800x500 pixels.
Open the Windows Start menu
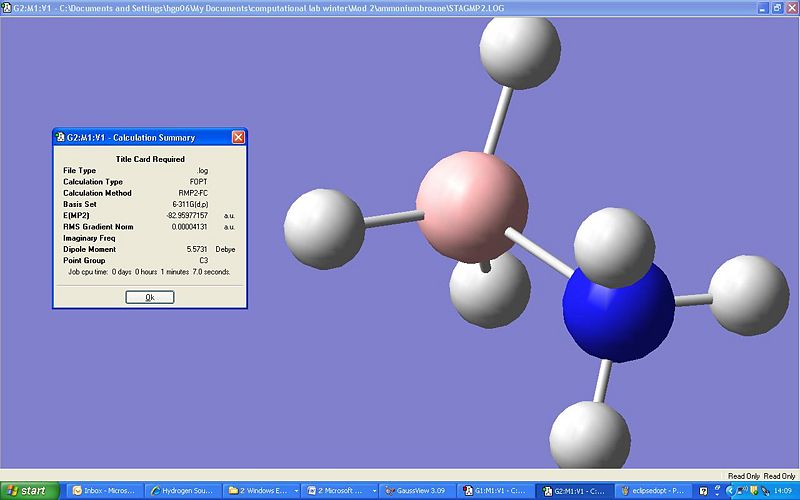tap(28, 491)
